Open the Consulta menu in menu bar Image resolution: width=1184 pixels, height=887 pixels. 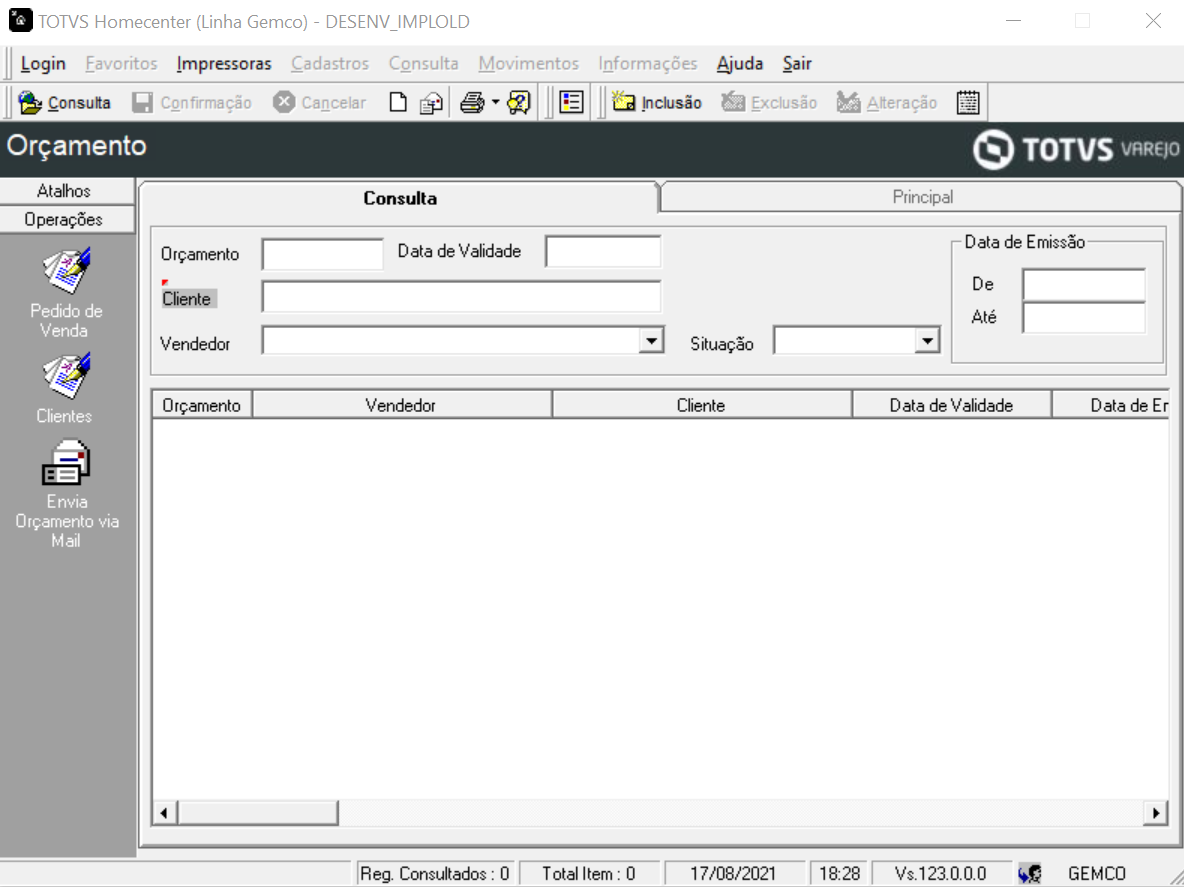pos(424,63)
